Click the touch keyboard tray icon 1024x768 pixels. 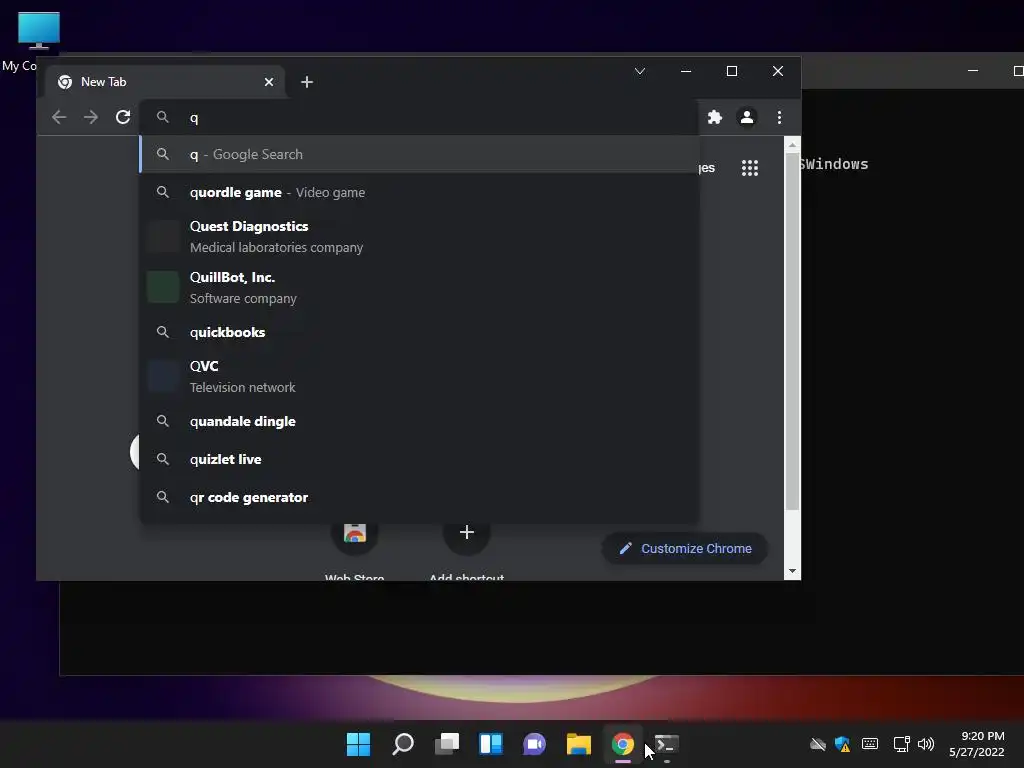click(x=870, y=744)
